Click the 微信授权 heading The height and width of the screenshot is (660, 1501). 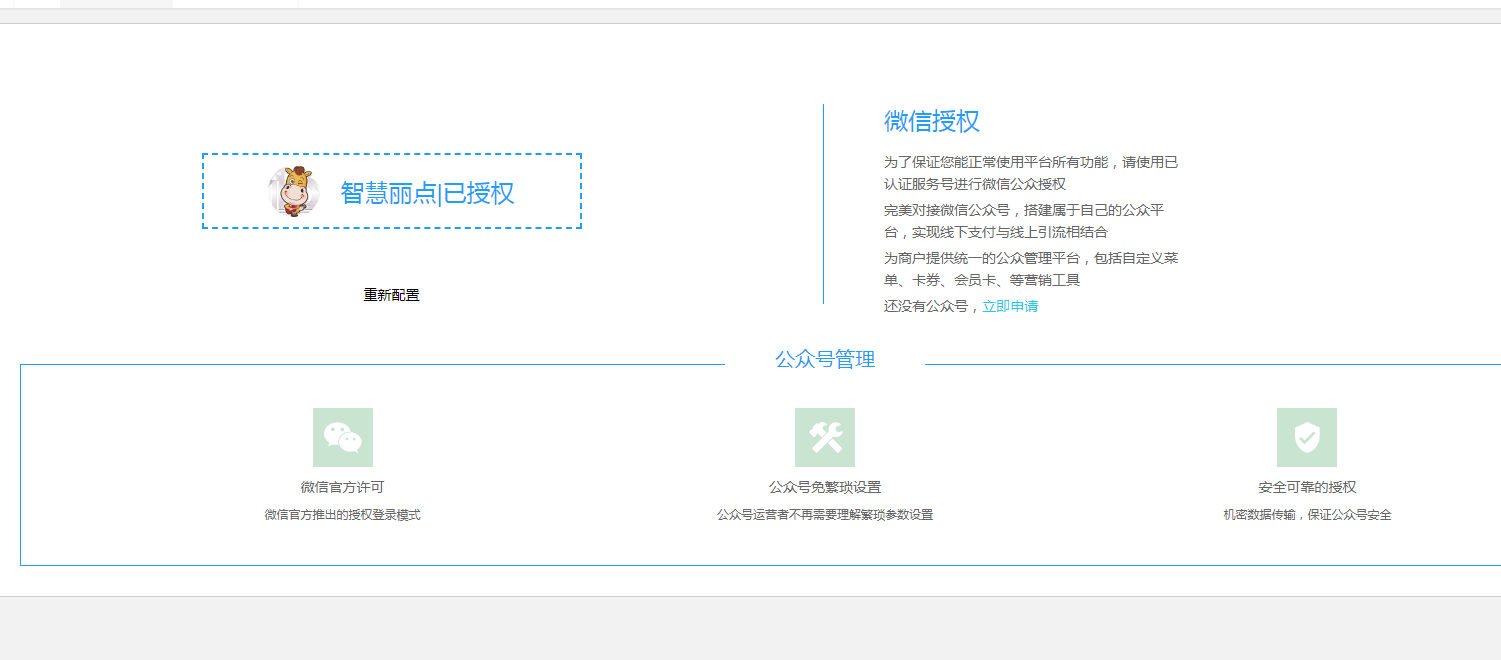pos(932,121)
